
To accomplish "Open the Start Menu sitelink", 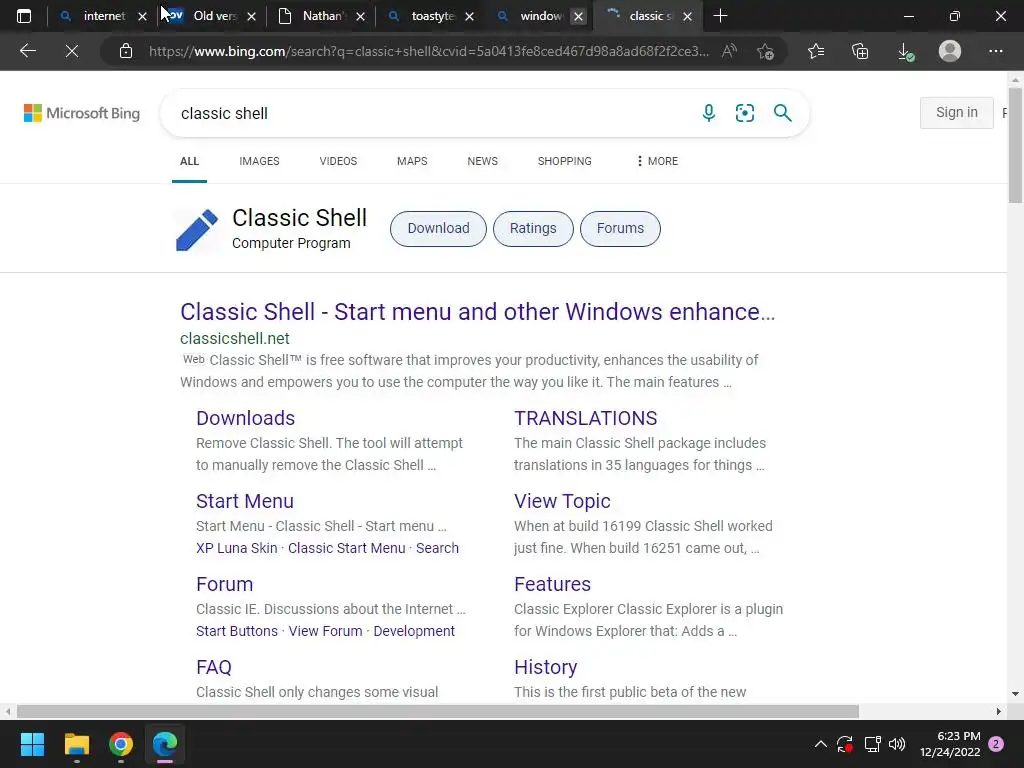I will pos(245,501).
